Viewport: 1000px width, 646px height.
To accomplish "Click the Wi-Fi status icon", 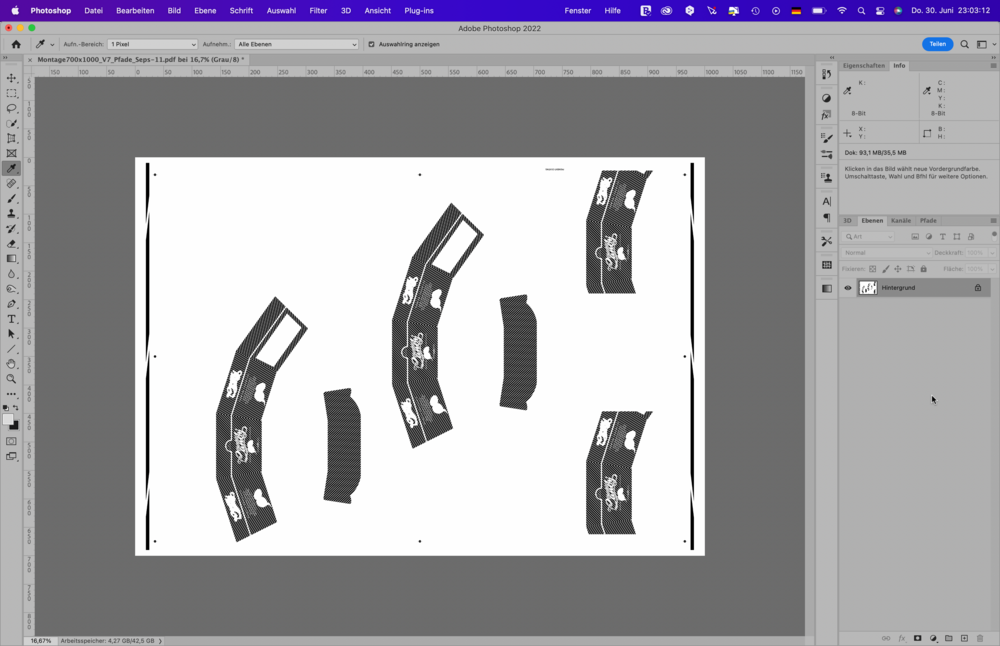I will click(x=842, y=11).
